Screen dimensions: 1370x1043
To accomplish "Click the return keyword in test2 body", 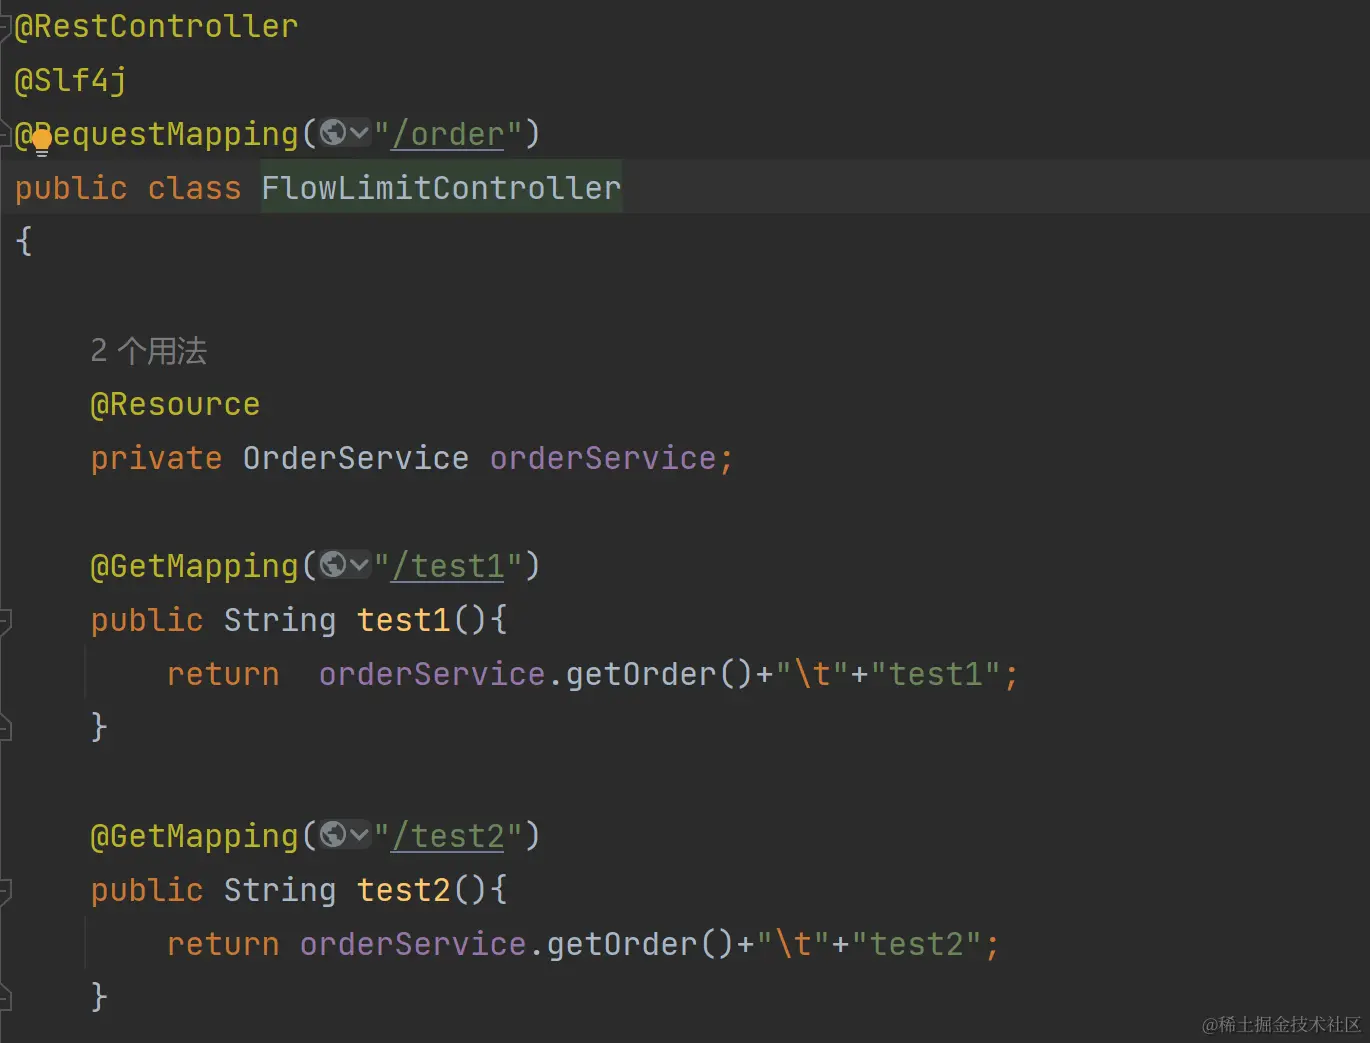I will tap(223, 944).
